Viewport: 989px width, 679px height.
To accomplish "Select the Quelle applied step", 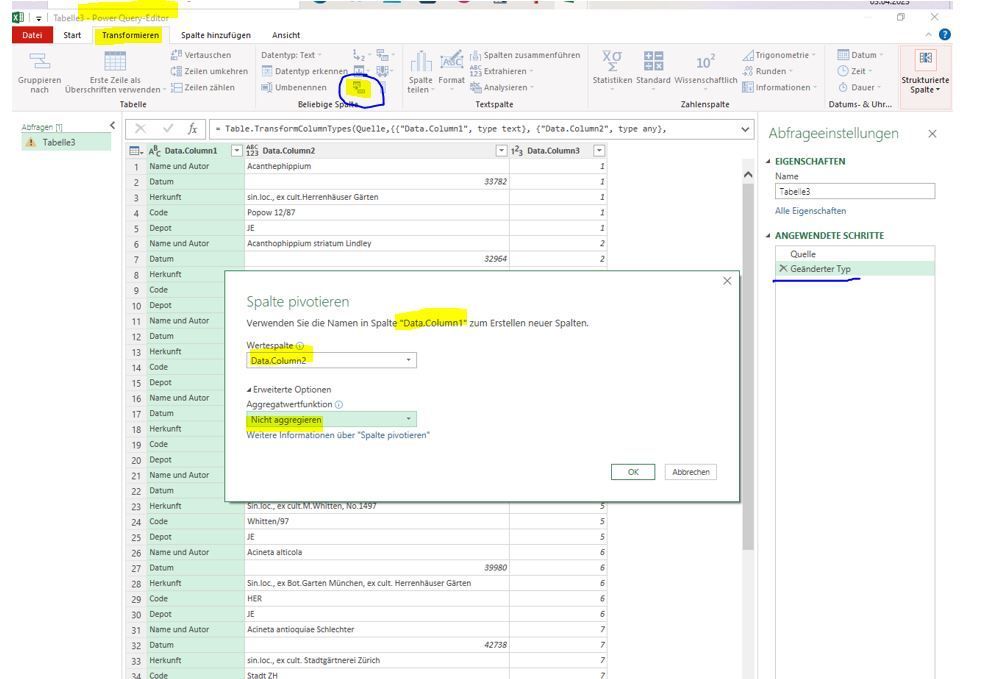I will [x=855, y=254].
